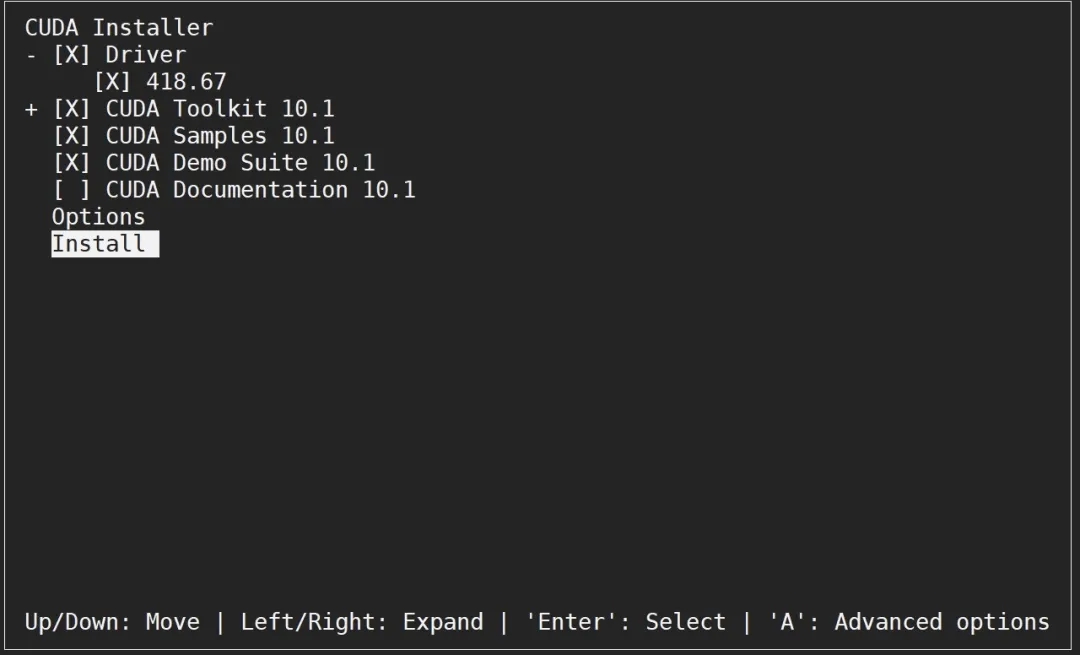This screenshot has height=655, width=1080.
Task: Select the CUDA Demo Suite 10.1 label
Action: point(240,163)
